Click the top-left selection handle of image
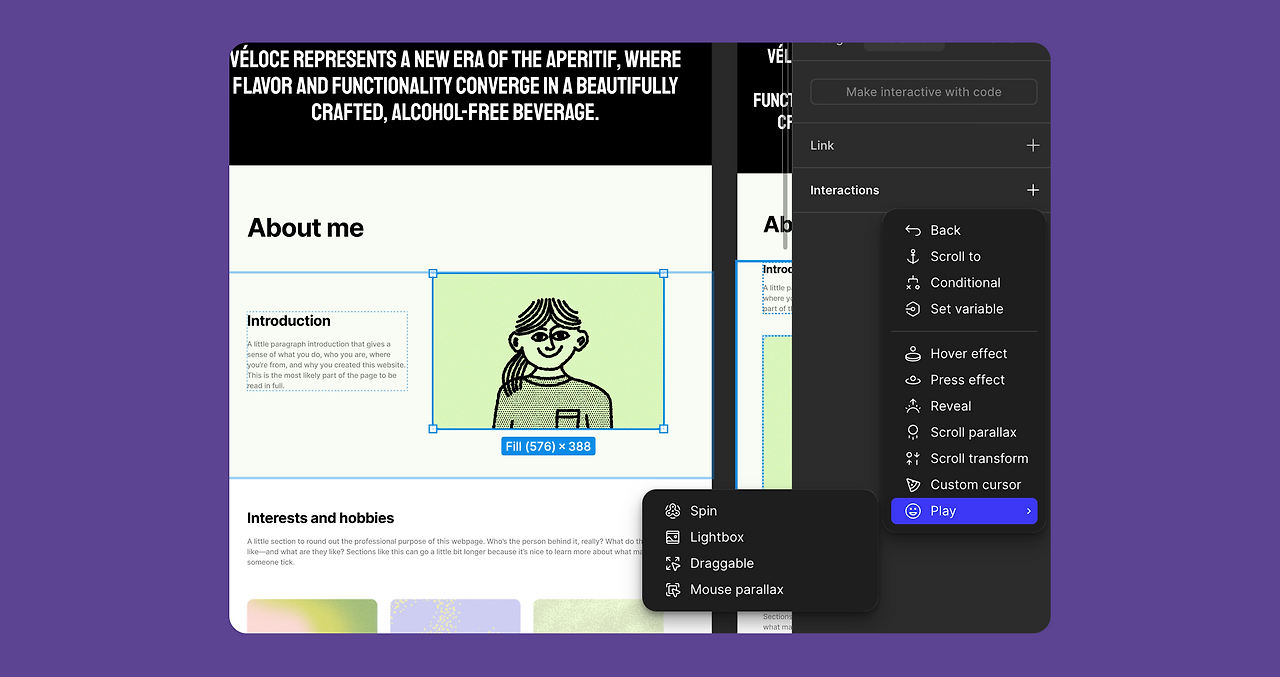This screenshot has width=1280, height=677. click(433, 273)
